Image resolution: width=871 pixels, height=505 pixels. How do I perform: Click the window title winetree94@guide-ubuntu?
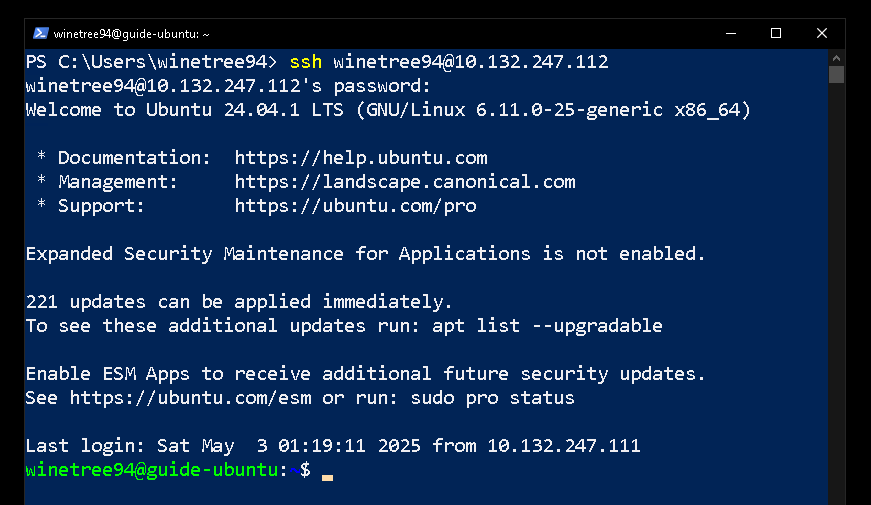pyautogui.click(x=131, y=34)
